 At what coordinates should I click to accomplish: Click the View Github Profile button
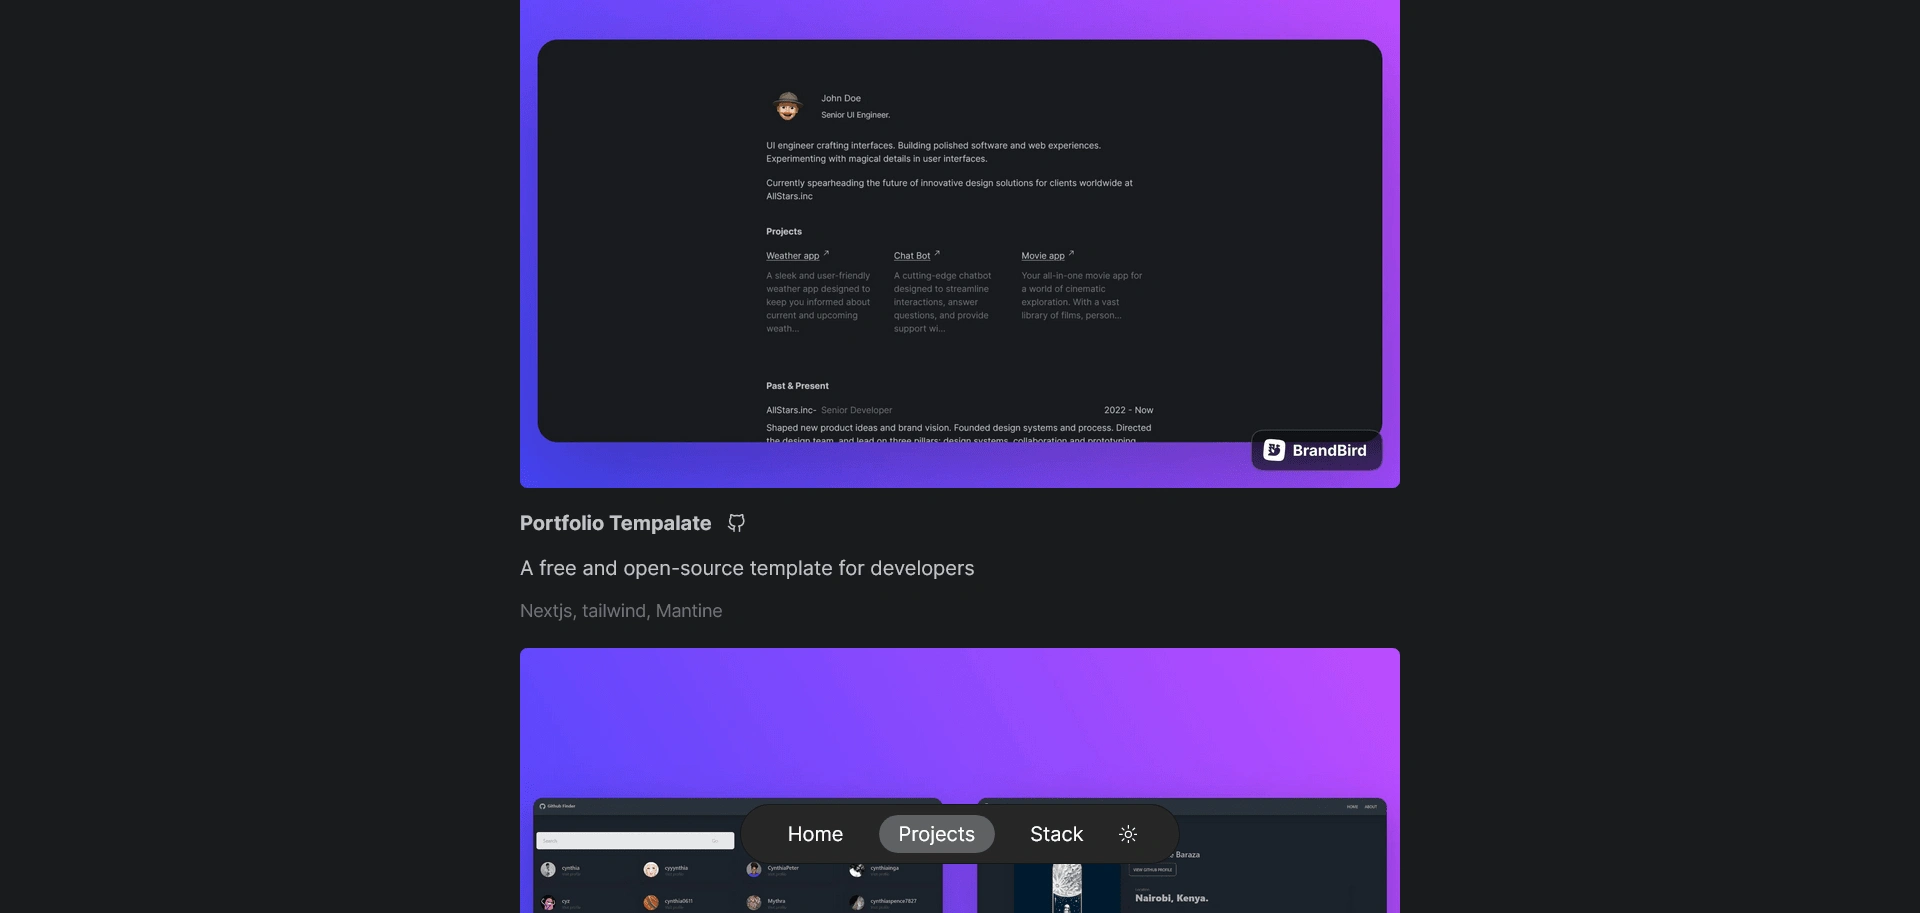(1152, 870)
